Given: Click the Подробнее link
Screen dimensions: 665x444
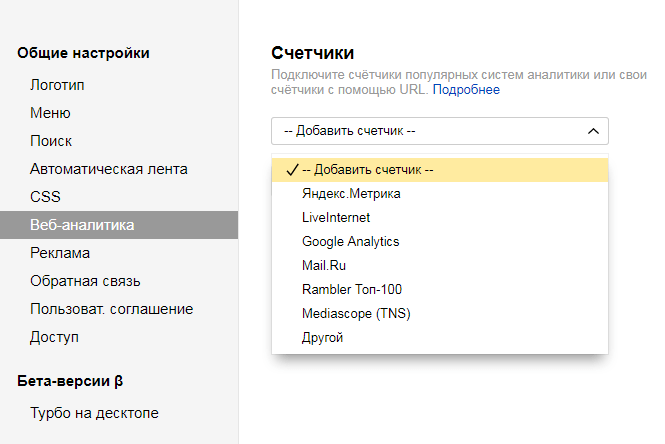Looking at the screenshot, I should pyautogui.click(x=466, y=89).
